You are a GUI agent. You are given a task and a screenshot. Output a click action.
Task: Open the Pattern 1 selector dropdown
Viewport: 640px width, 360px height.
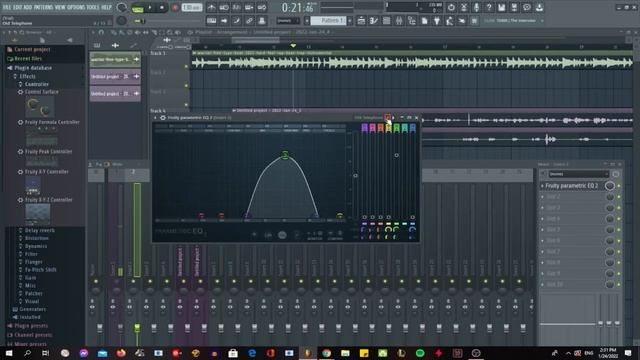329,20
